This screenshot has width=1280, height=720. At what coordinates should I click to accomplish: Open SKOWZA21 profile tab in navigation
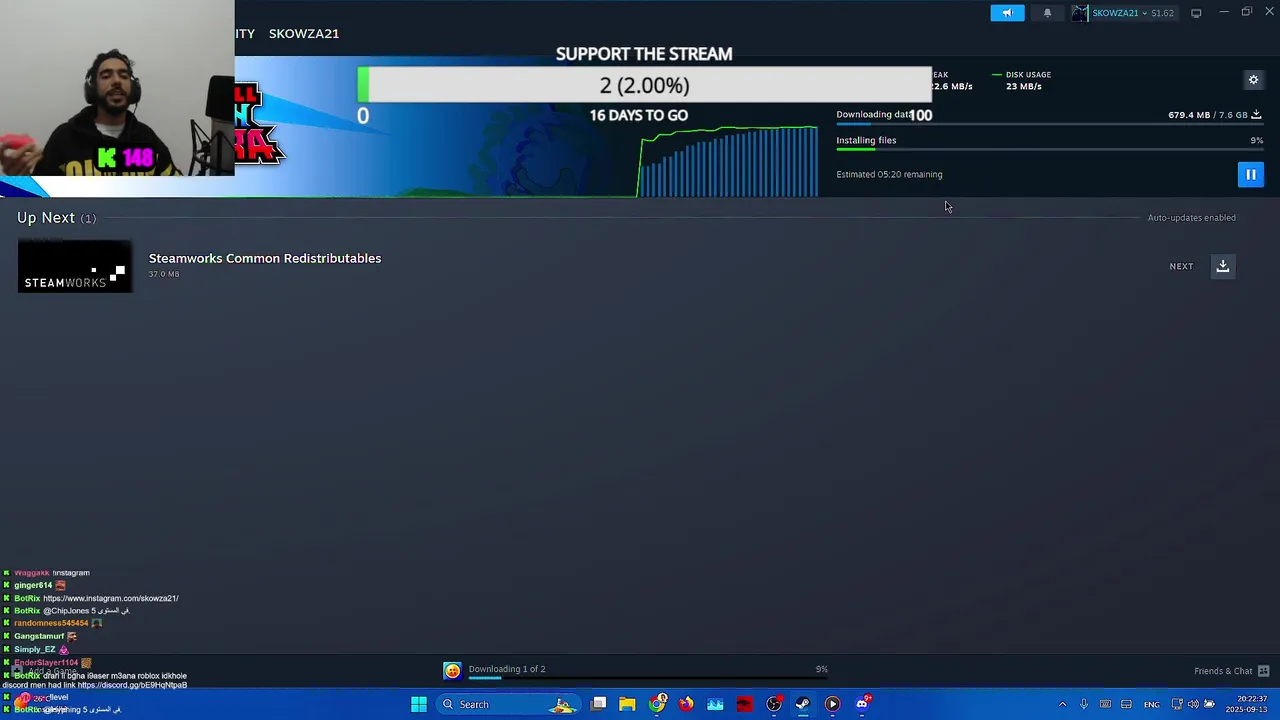pos(304,33)
